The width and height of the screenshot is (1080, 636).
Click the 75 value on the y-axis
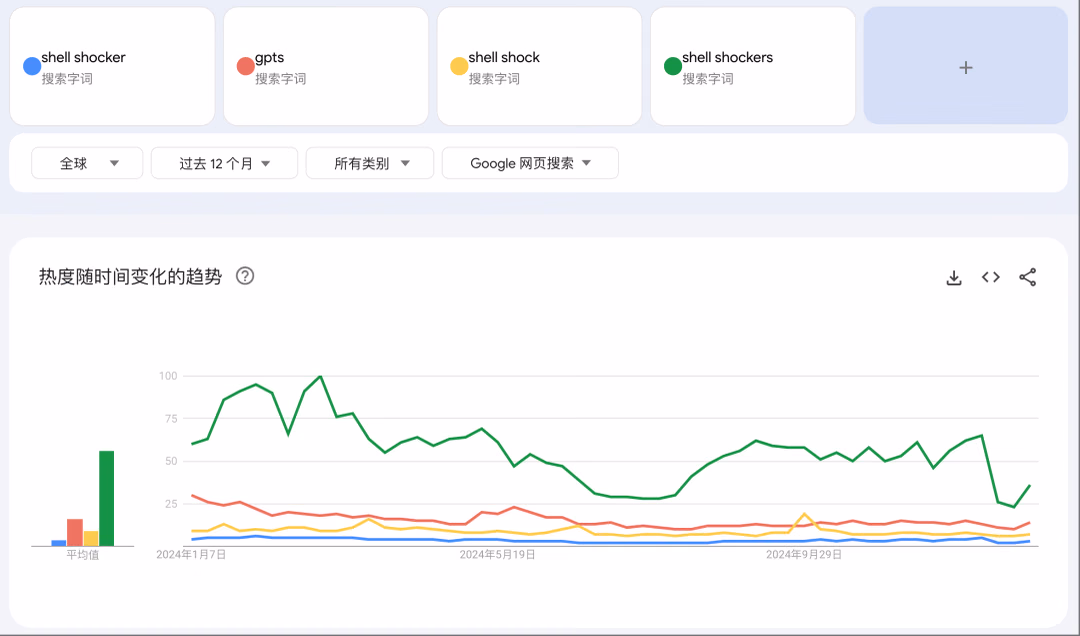(x=171, y=418)
